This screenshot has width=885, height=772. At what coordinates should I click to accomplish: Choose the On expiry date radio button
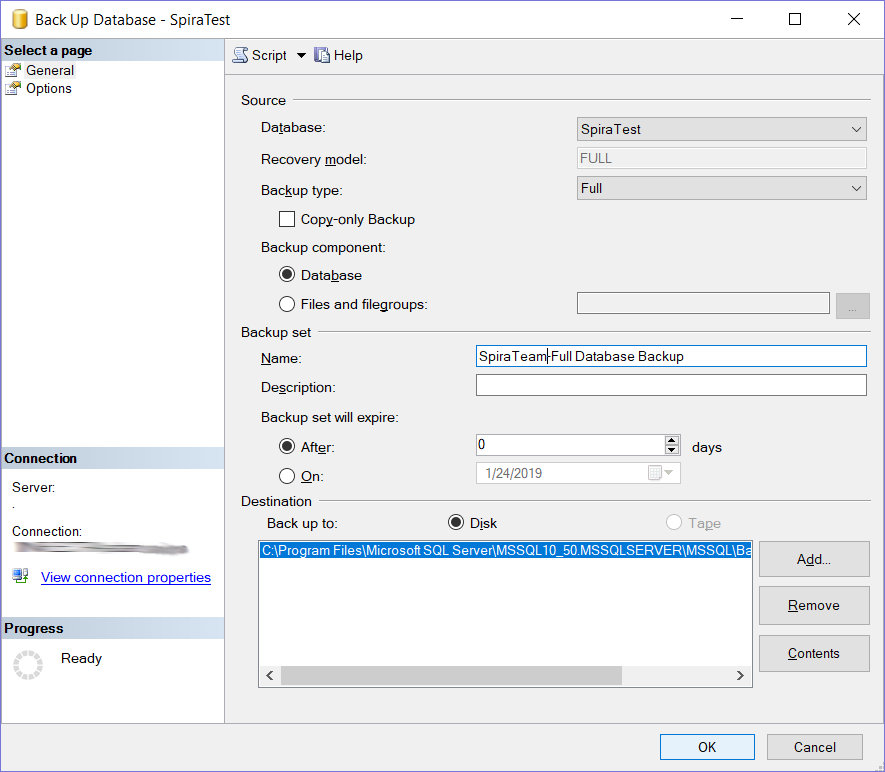288,476
